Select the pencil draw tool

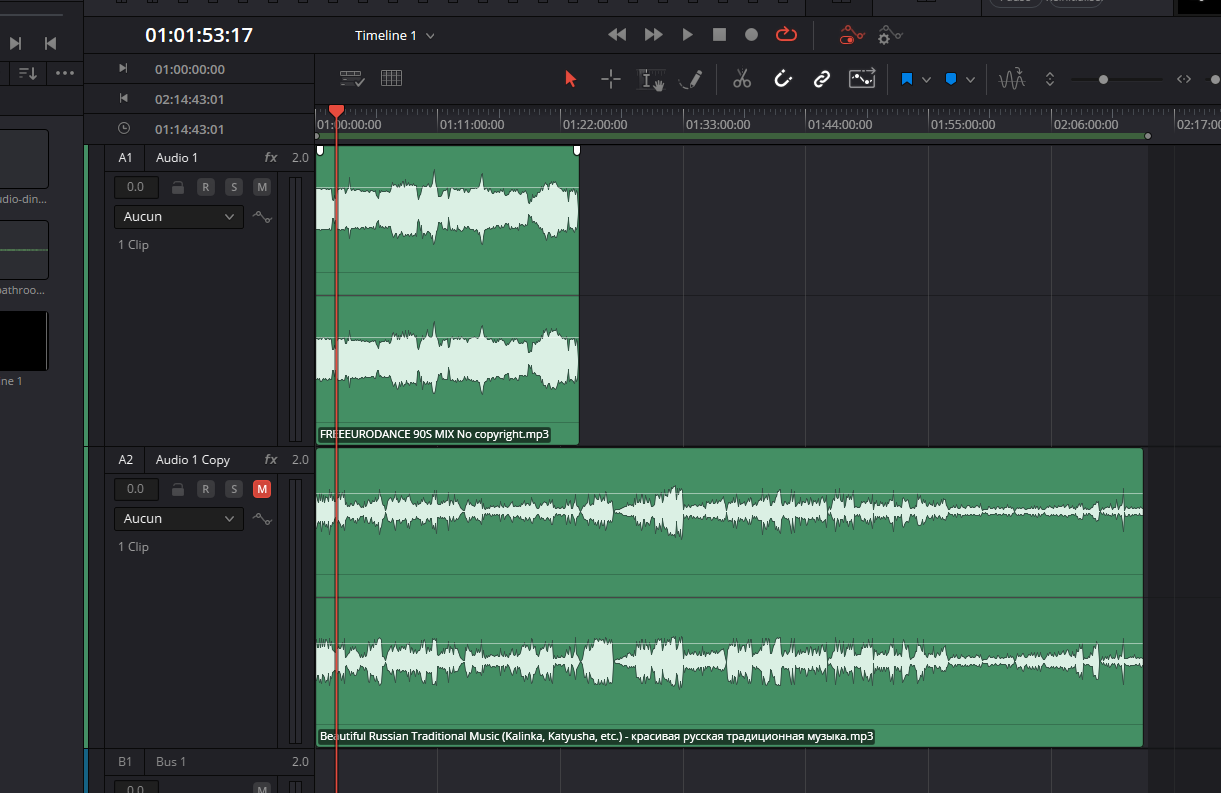click(x=690, y=79)
